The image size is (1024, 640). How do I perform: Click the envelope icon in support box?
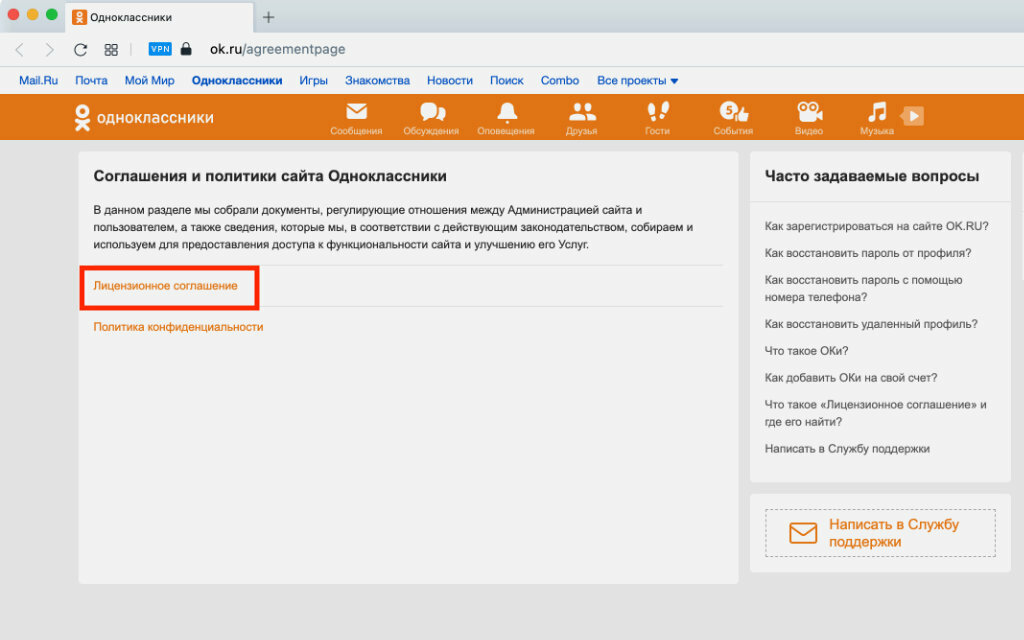(x=803, y=533)
